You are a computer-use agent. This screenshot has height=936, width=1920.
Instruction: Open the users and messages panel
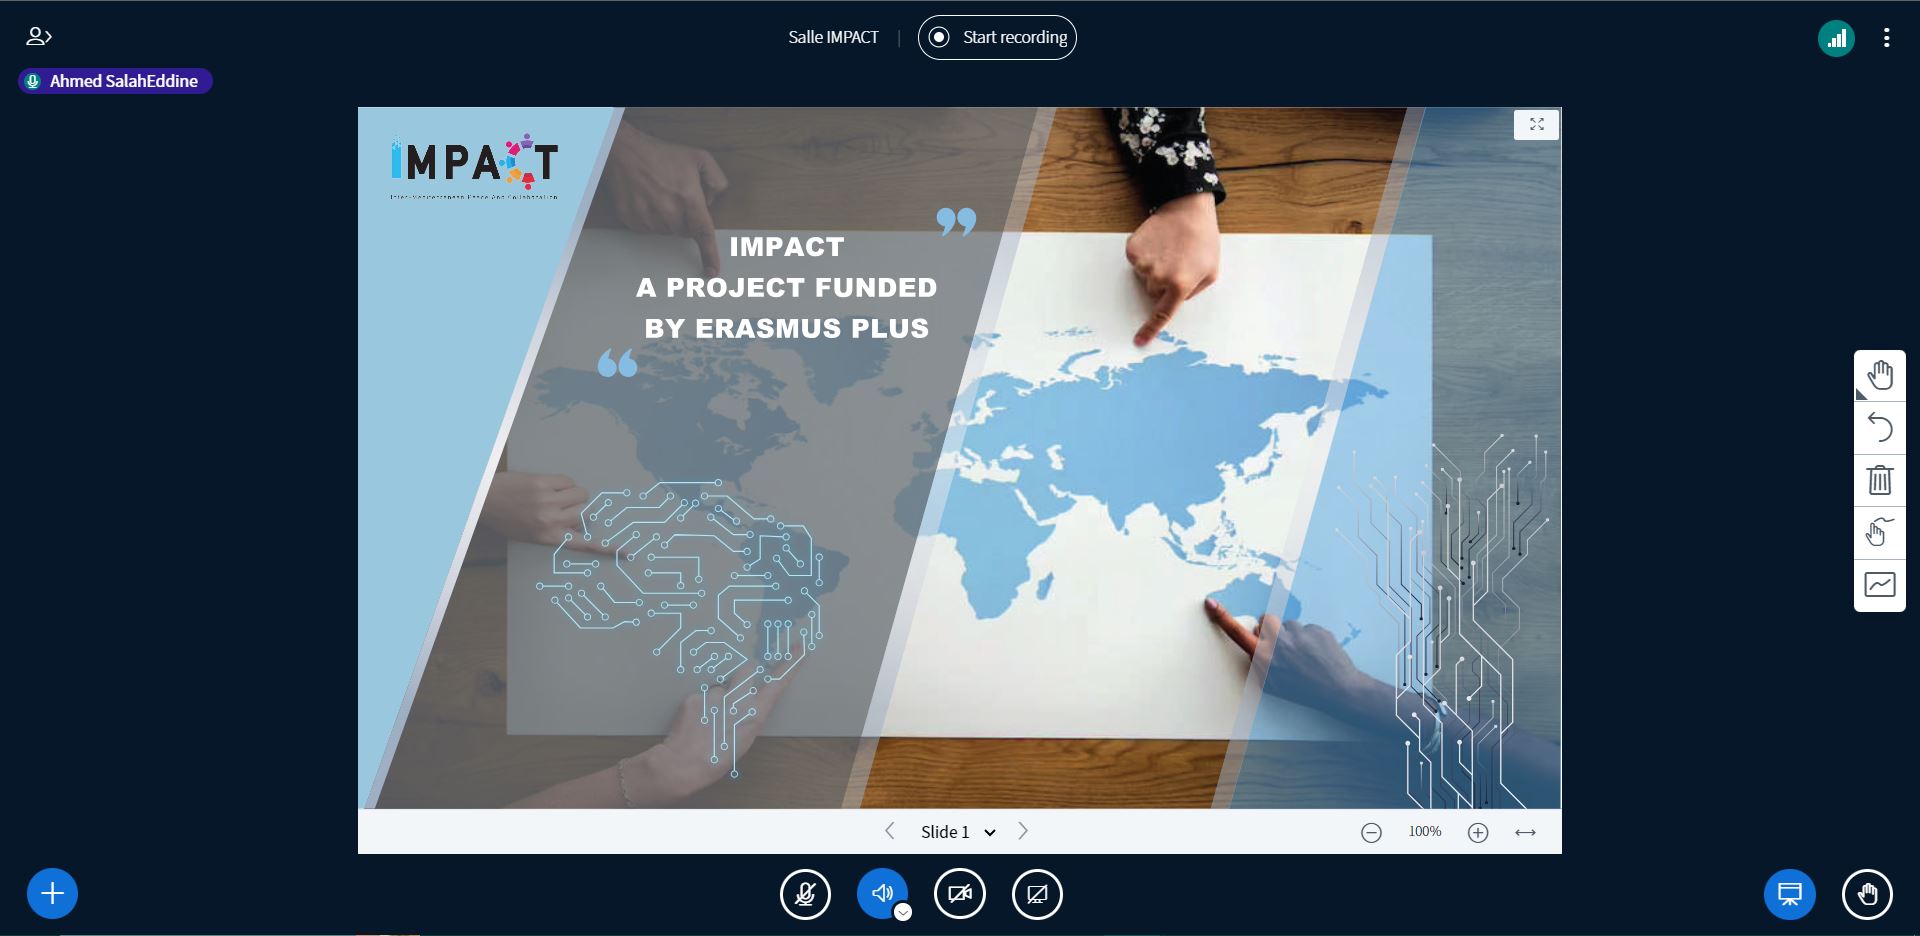click(x=38, y=37)
